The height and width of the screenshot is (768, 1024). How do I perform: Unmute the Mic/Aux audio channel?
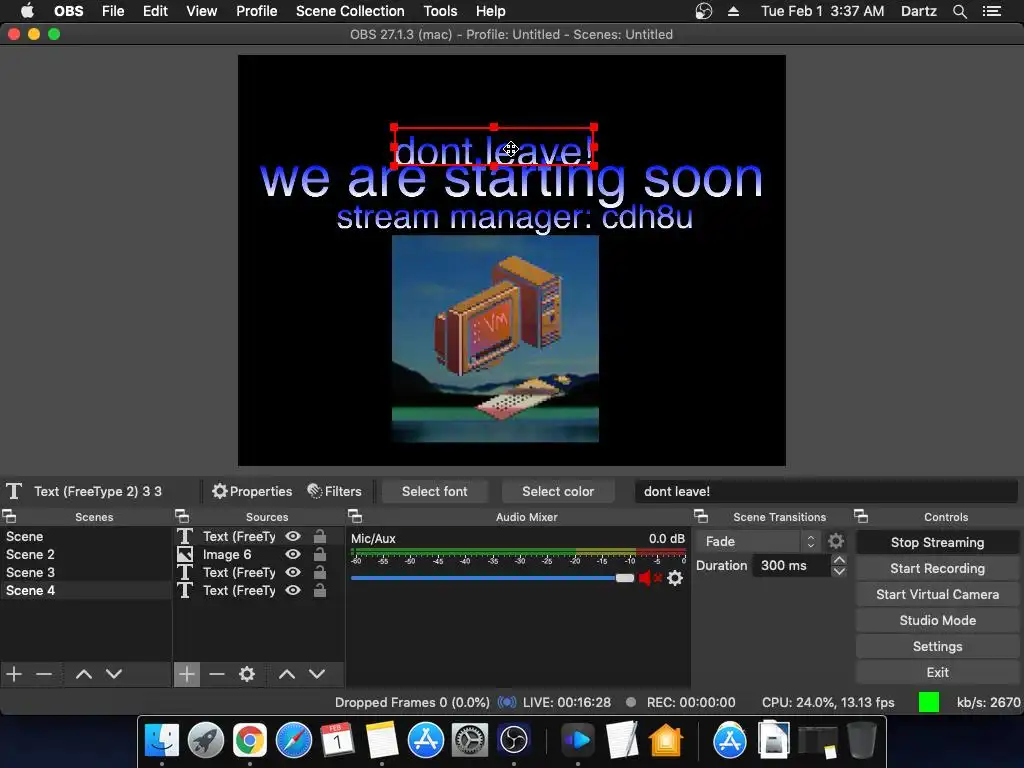click(648, 578)
